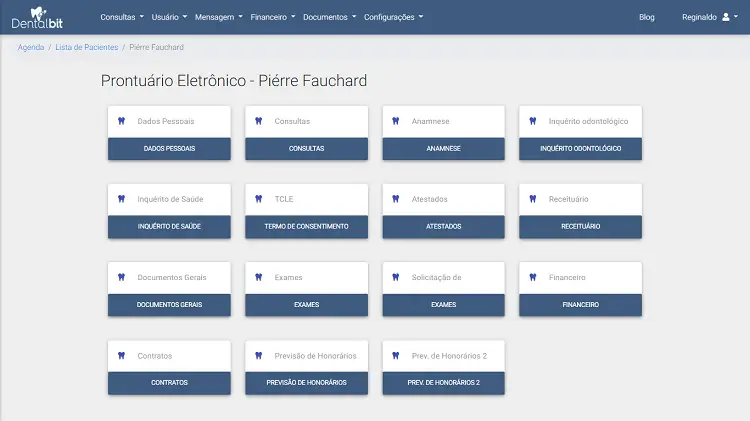Click the tooth icon on Contratos card
The height and width of the screenshot is (421, 750).
pos(121,356)
